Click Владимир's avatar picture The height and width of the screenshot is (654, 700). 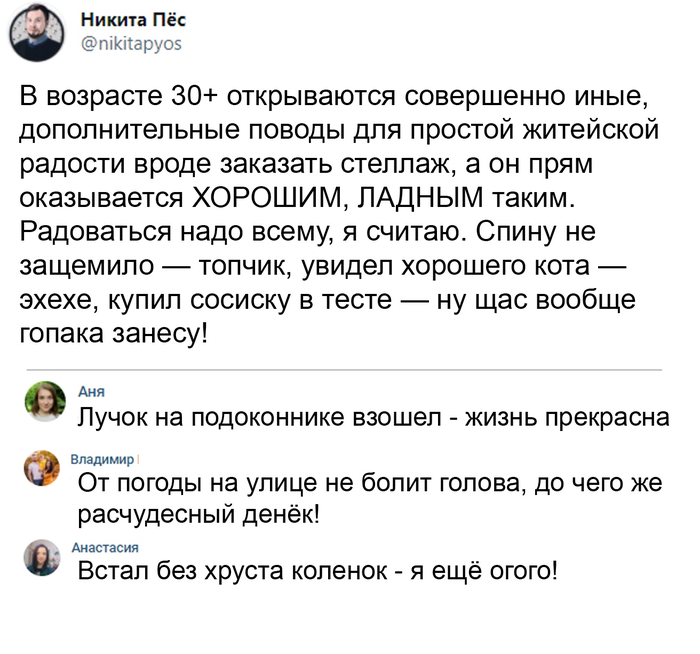point(43,469)
